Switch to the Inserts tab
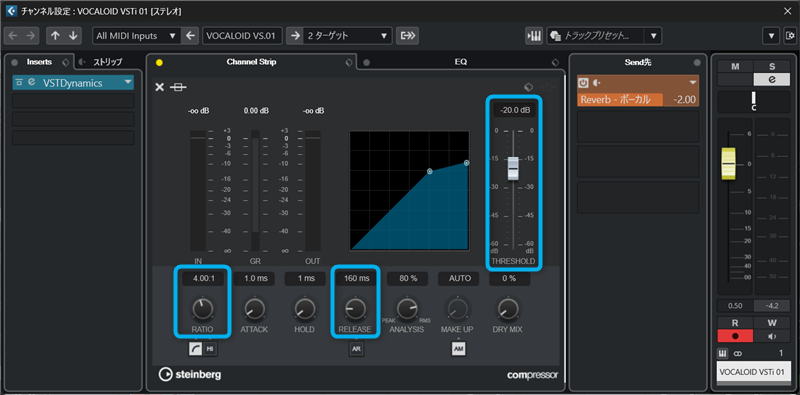The width and height of the screenshot is (800, 395). coord(39,62)
